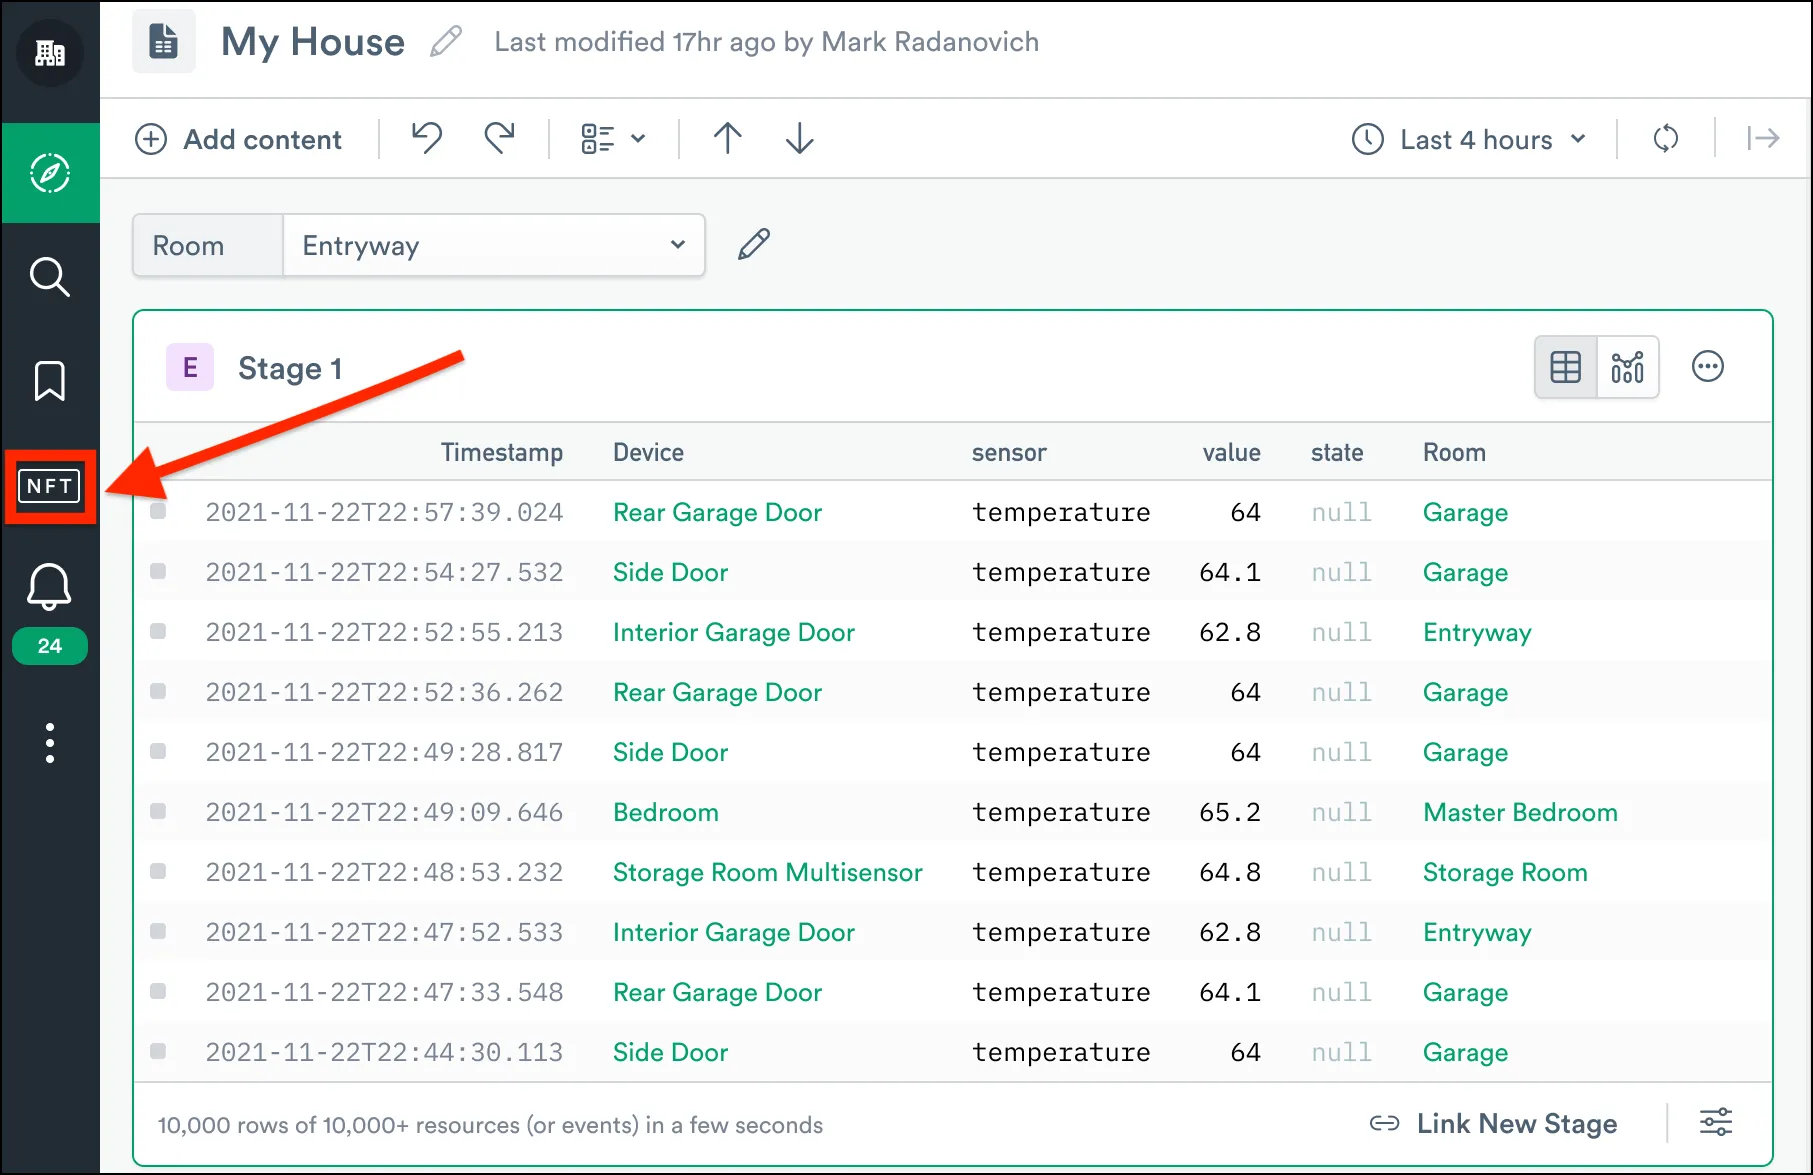Open the bookmarks icon in sidebar
This screenshot has height=1175, width=1813.
(50, 381)
